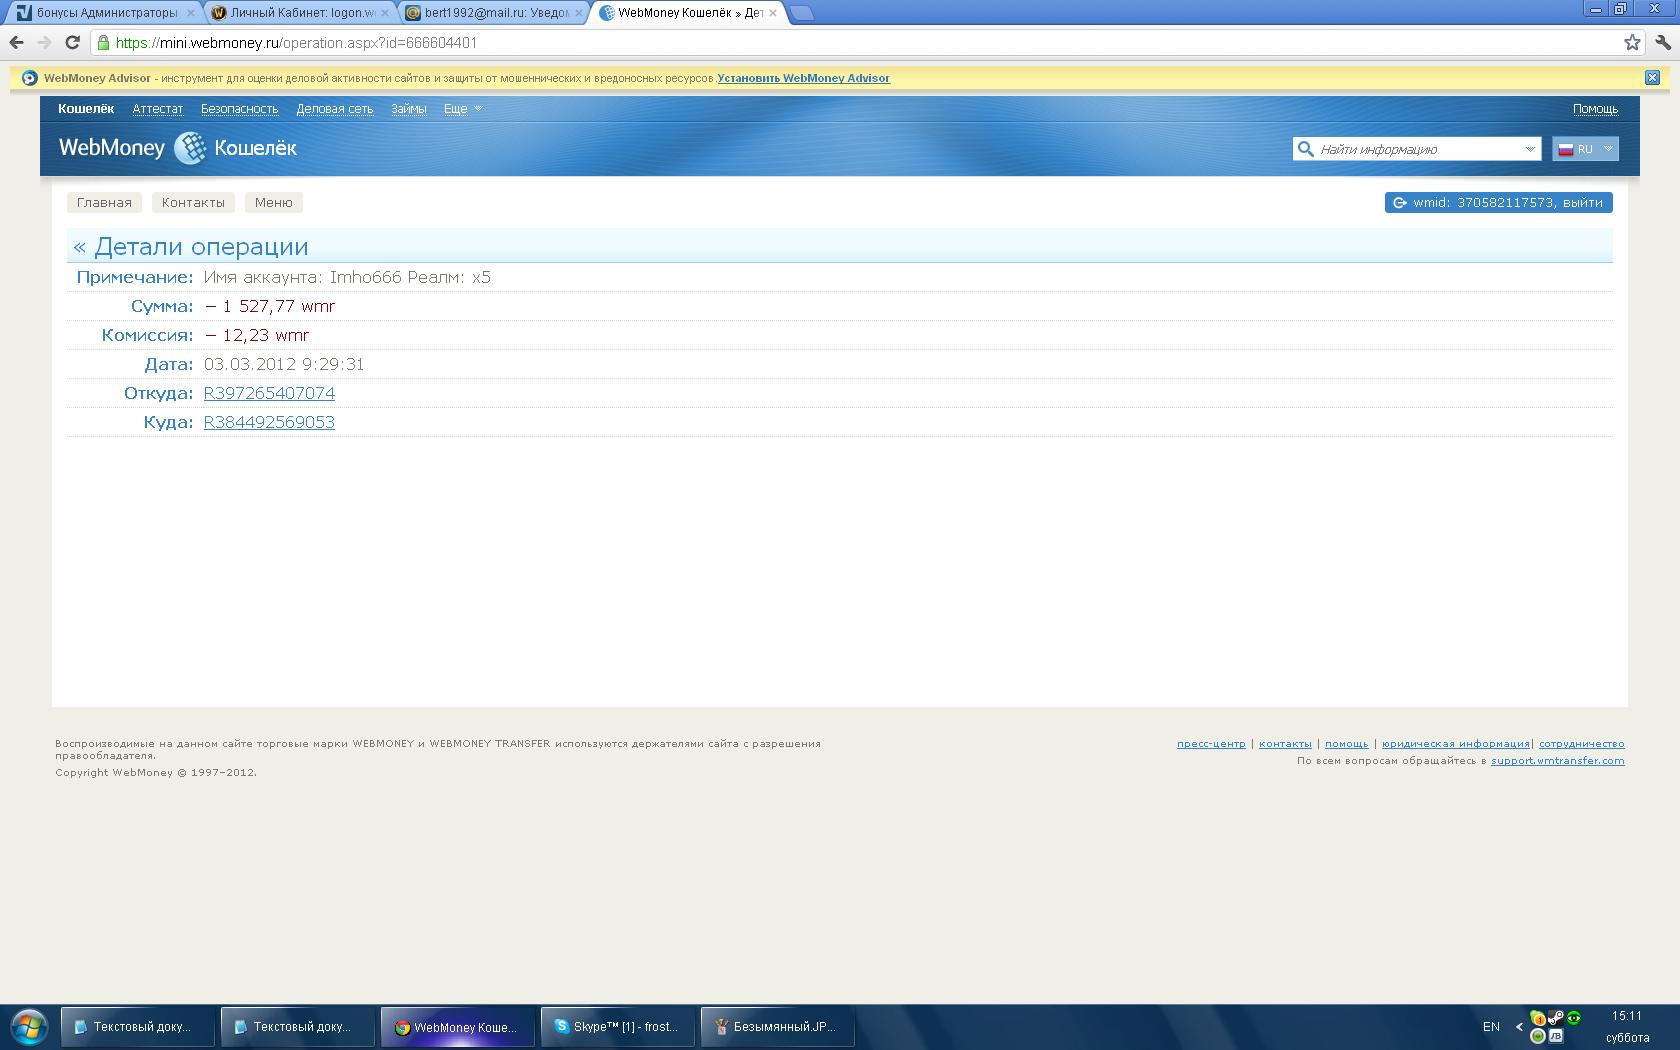This screenshot has height=1050, width=1680.
Task: Click the помощь footer link
Action: coord(1347,744)
